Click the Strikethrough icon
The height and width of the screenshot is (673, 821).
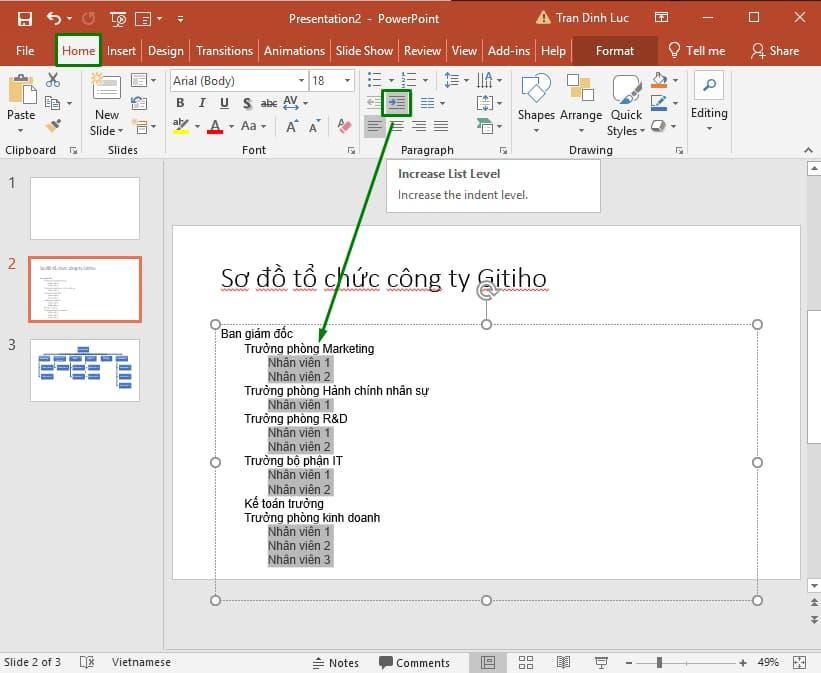pyautogui.click(x=268, y=102)
